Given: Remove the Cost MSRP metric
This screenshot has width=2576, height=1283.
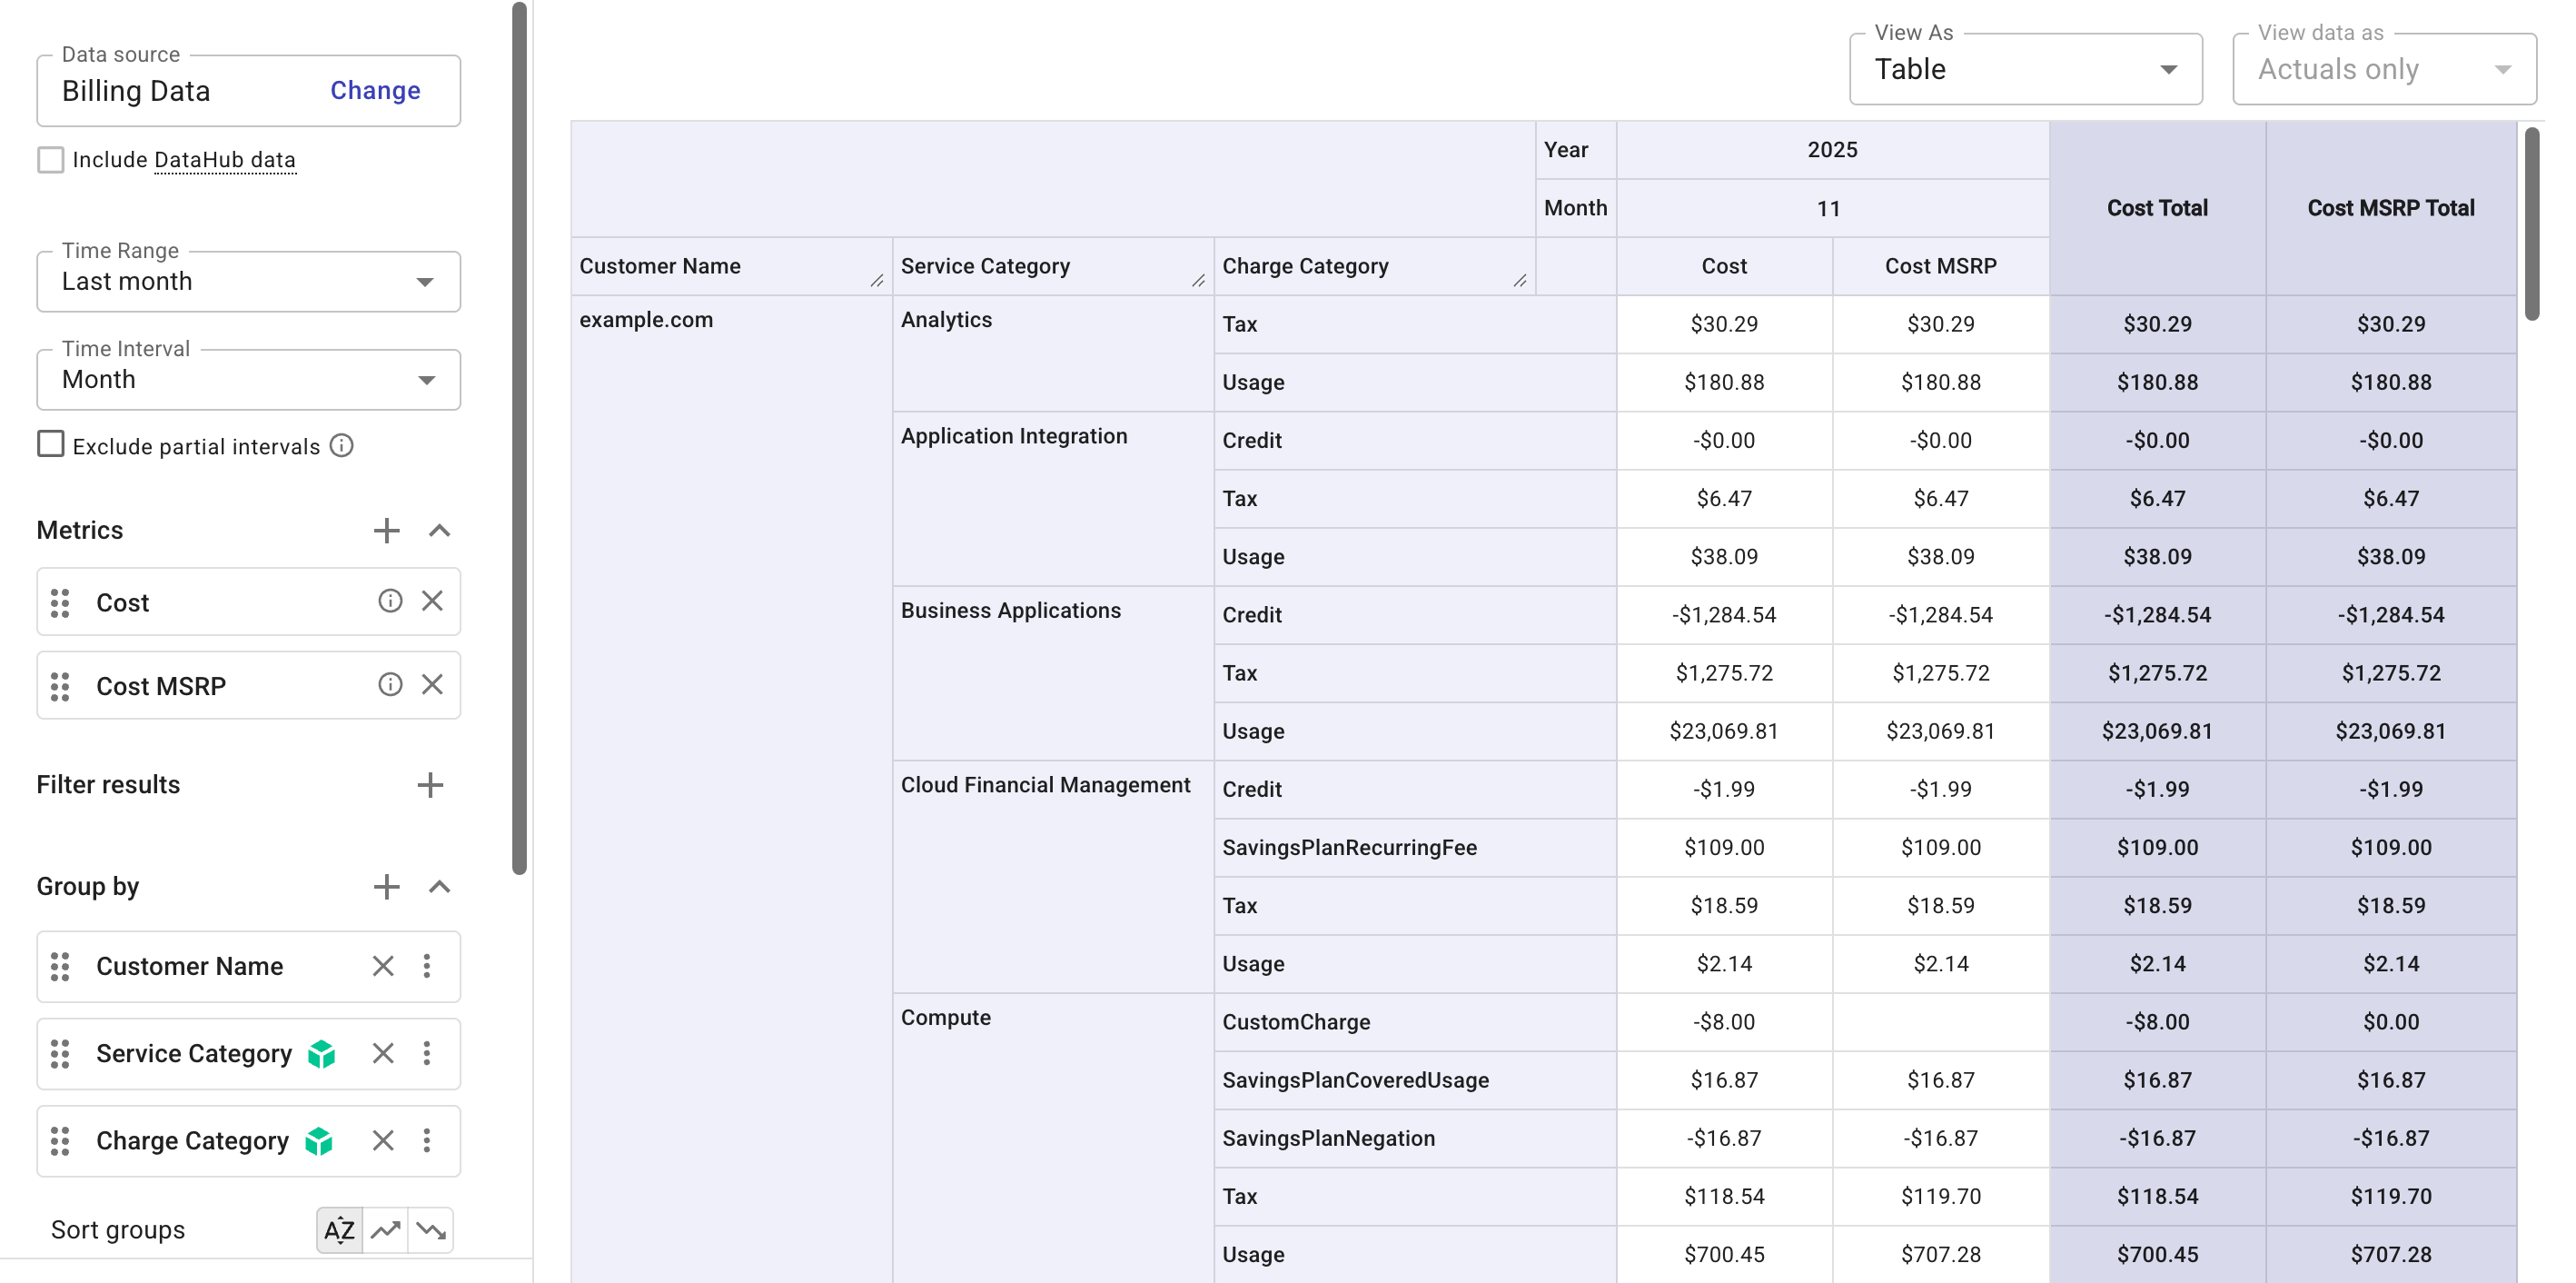Looking at the screenshot, I should tap(433, 685).
